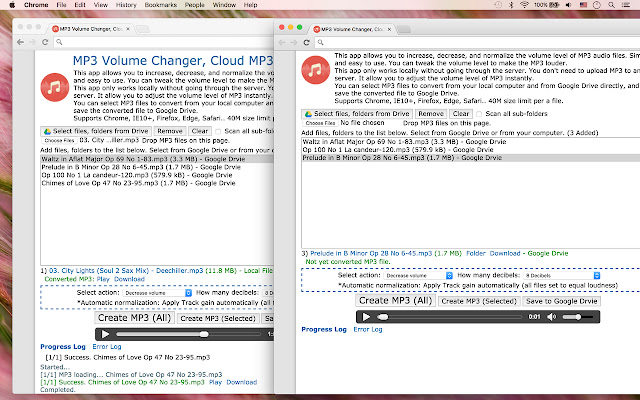This screenshot has height=400, width=640.
Task: Open Select action dropdown in right window
Action: point(418,276)
